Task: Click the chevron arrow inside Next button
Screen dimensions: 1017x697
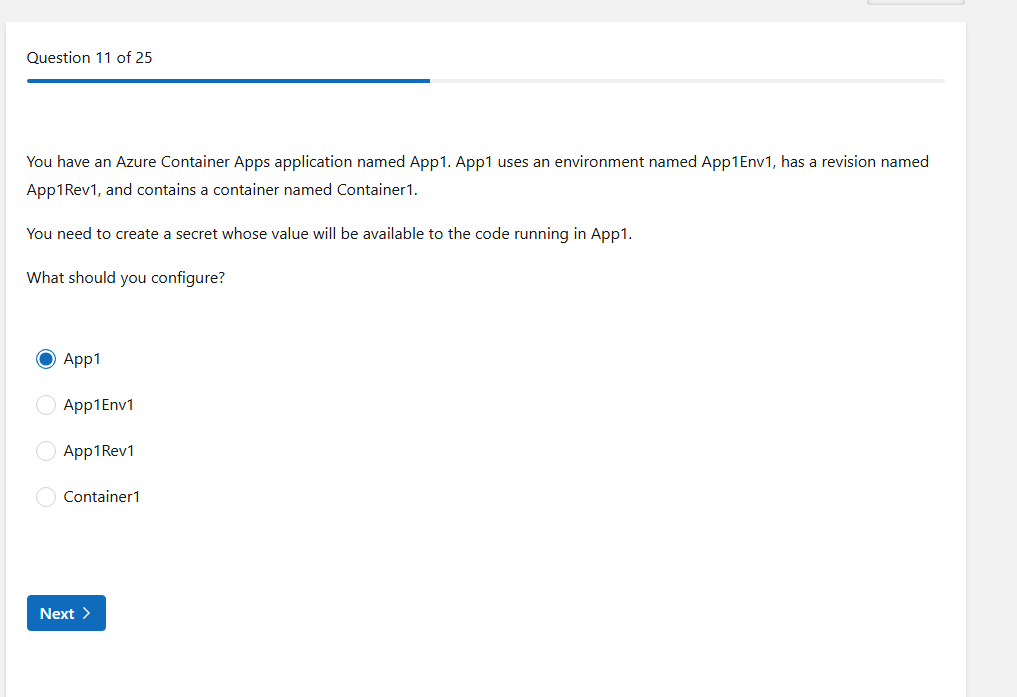Action: pos(87,613)
